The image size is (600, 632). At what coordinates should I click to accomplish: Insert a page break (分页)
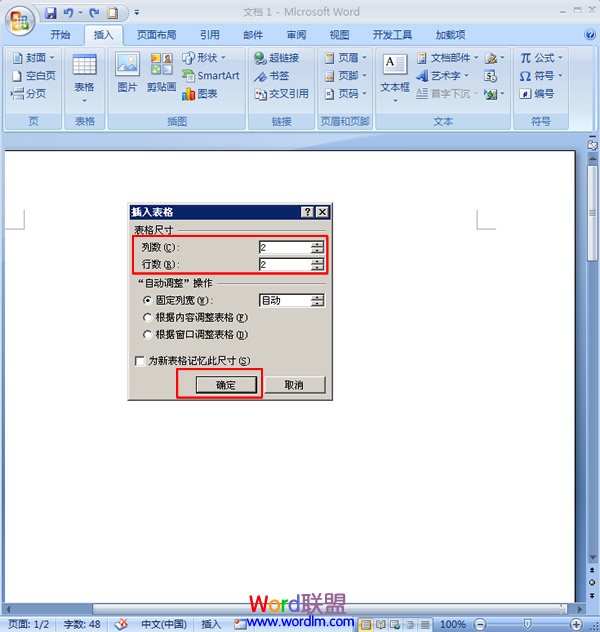click(x=28, y=94)
